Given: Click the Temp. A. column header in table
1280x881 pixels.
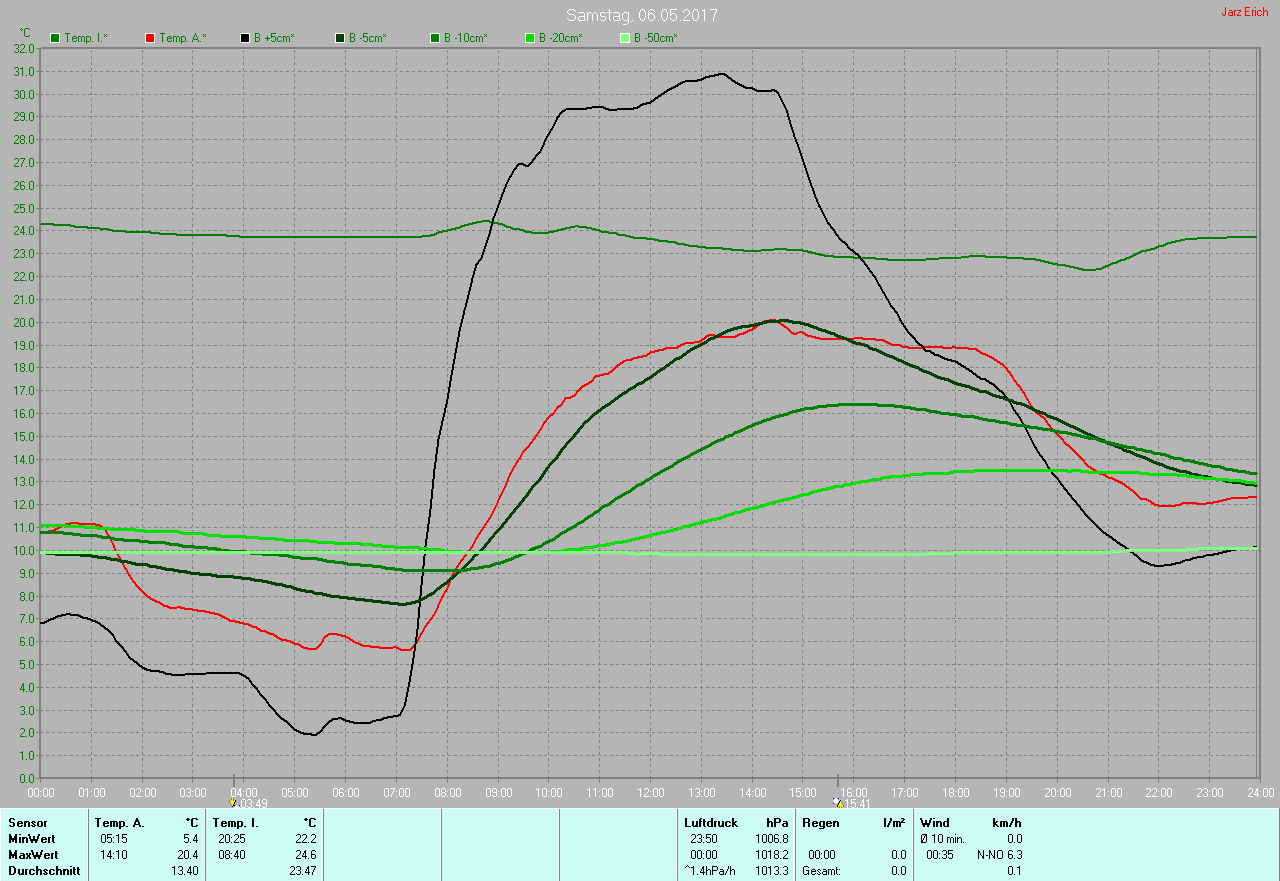Looking at the screenshot, I should point(119,822).
